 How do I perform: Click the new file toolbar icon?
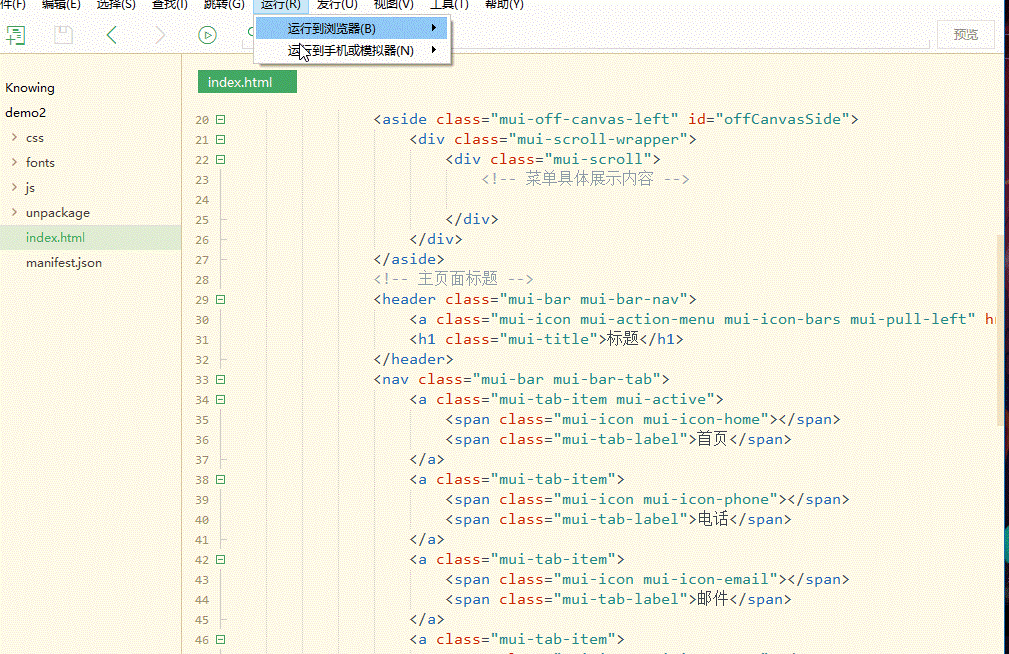(x=15, y=35)
